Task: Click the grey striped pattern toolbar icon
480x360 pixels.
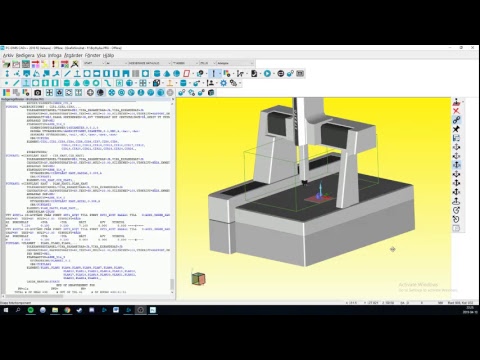Action: [x=136, y=73]
